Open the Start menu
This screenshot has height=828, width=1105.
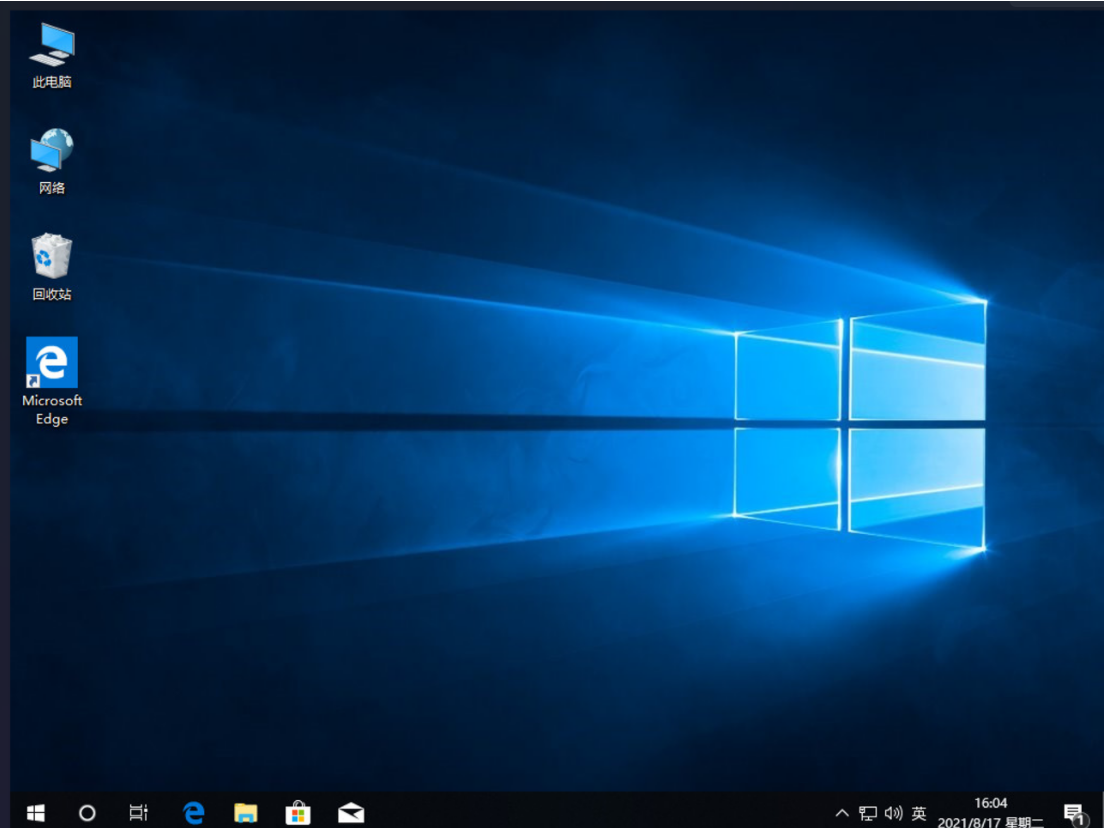[36, 812]
